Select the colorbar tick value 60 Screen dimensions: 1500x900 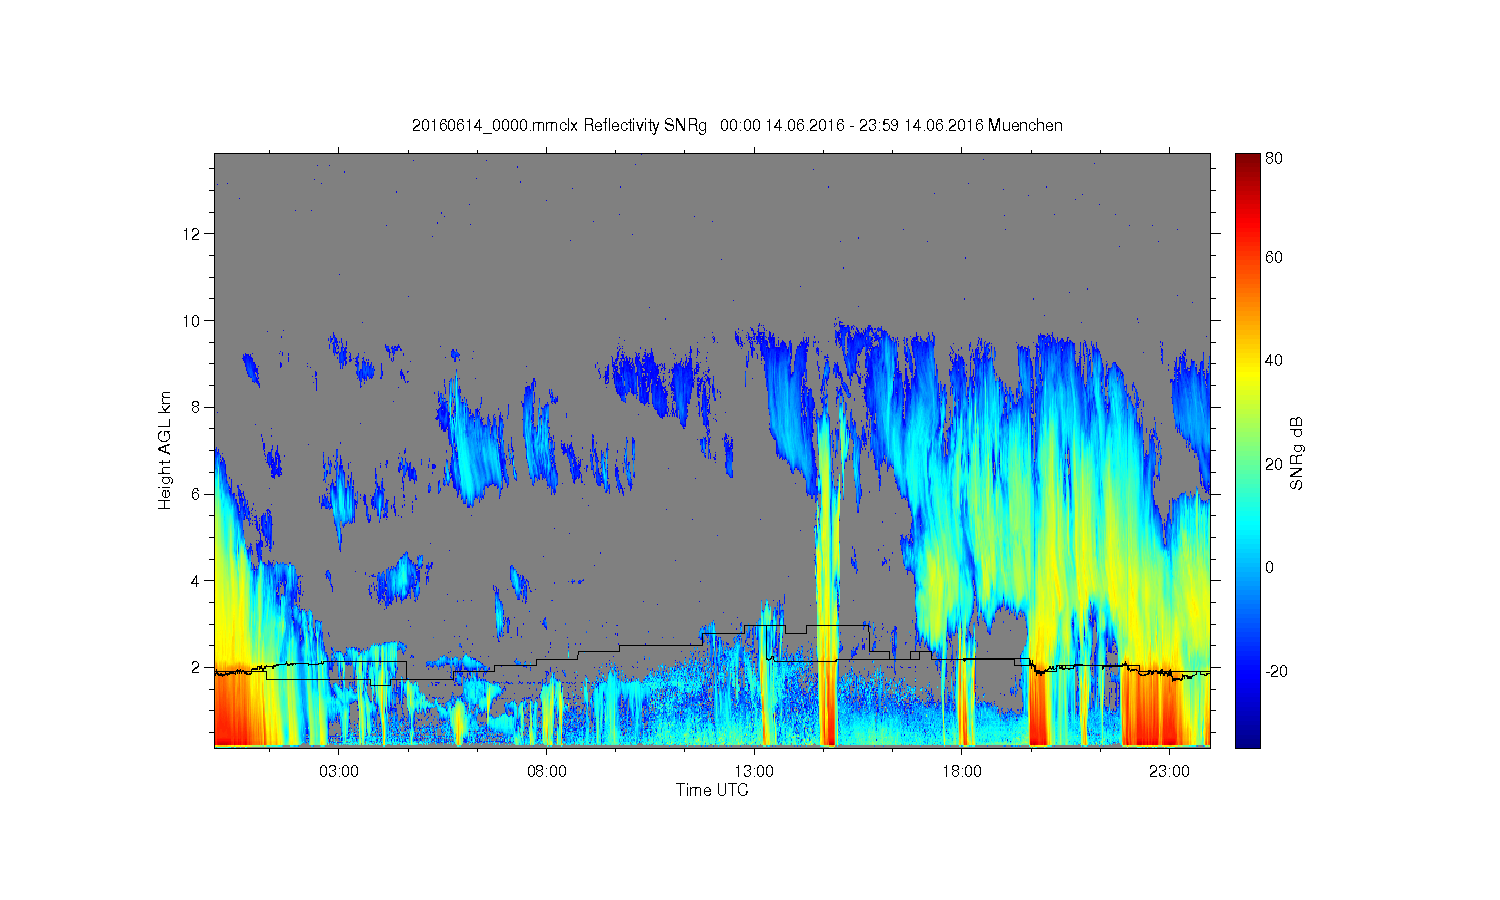pos(1274,257)
